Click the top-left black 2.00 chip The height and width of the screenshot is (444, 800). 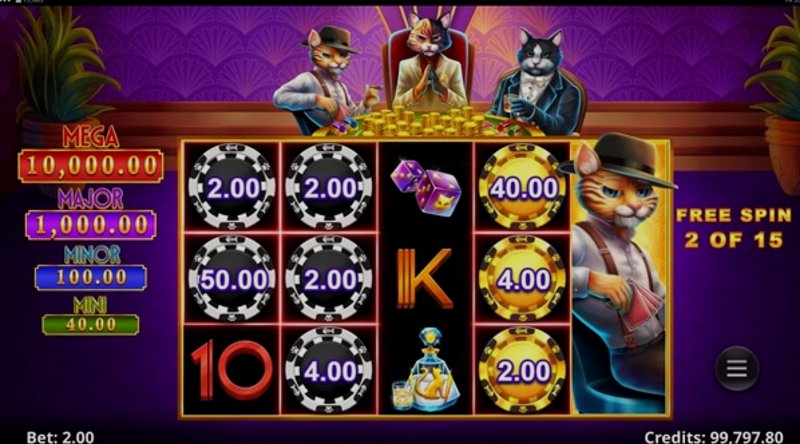pos(232,188)
